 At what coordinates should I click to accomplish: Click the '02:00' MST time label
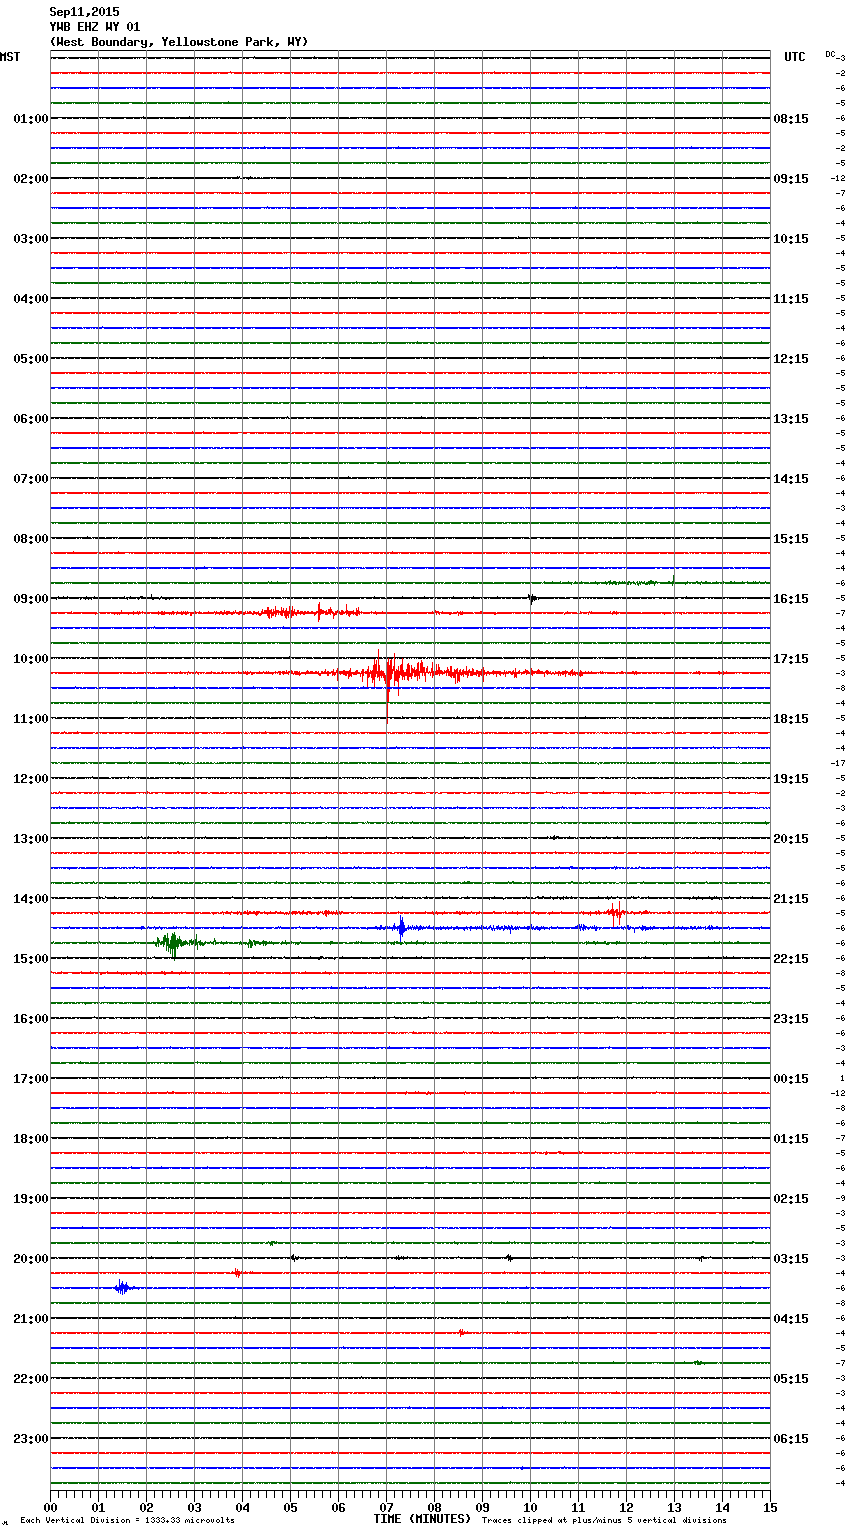(x=31, y=179)
